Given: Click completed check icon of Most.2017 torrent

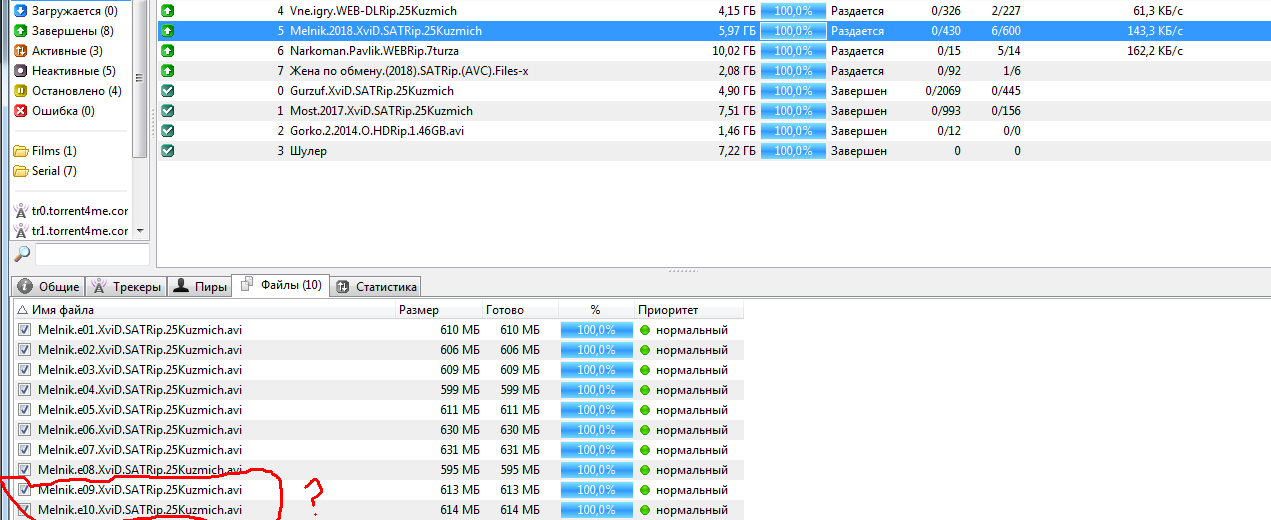Looking at the screenshot, I should pos(168,111).
